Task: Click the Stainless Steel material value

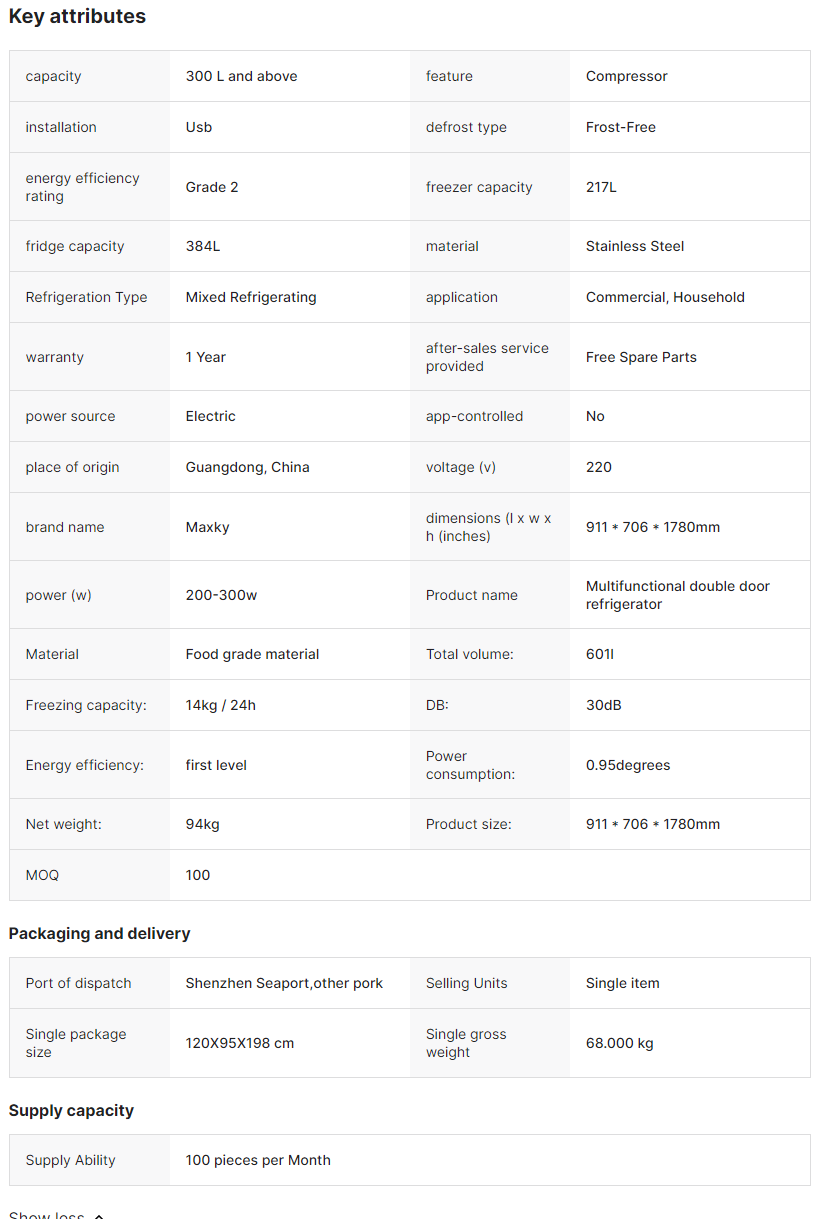Action: 634,246
